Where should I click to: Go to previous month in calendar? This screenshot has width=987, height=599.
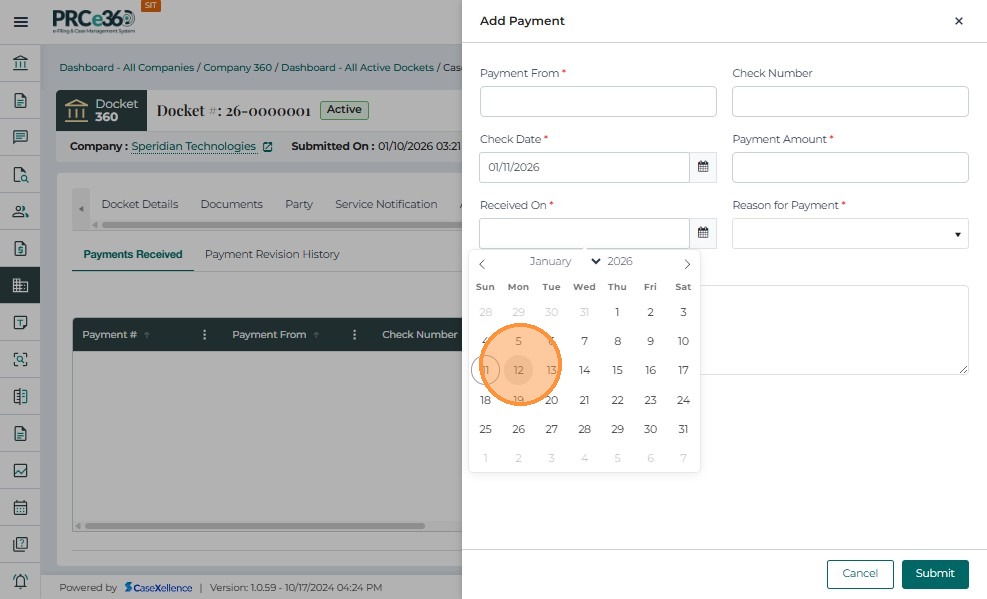[x=482, y=264]
